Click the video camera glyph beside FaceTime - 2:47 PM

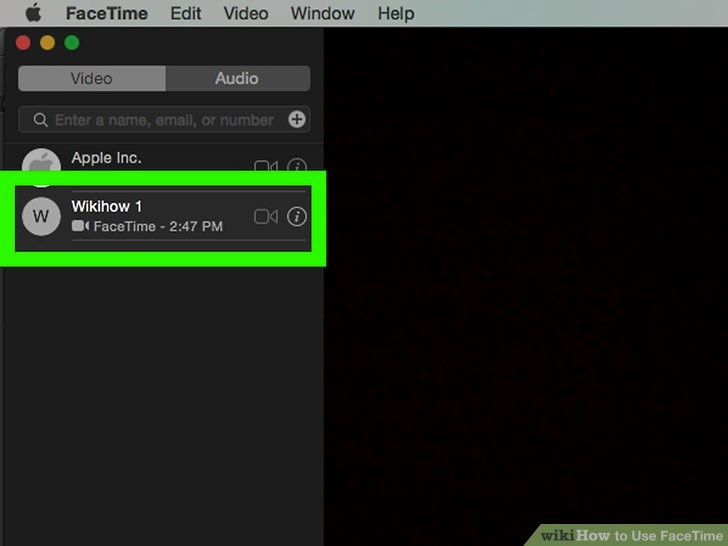click(x=80, y=226)
